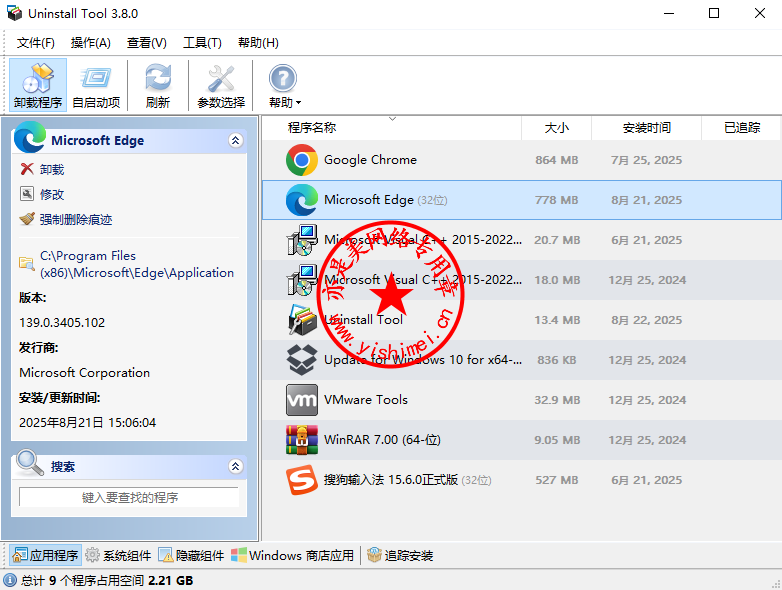Sort by 大小 column header
The height and width of the screenshot is (590, 782).
[x=557, y=128]
